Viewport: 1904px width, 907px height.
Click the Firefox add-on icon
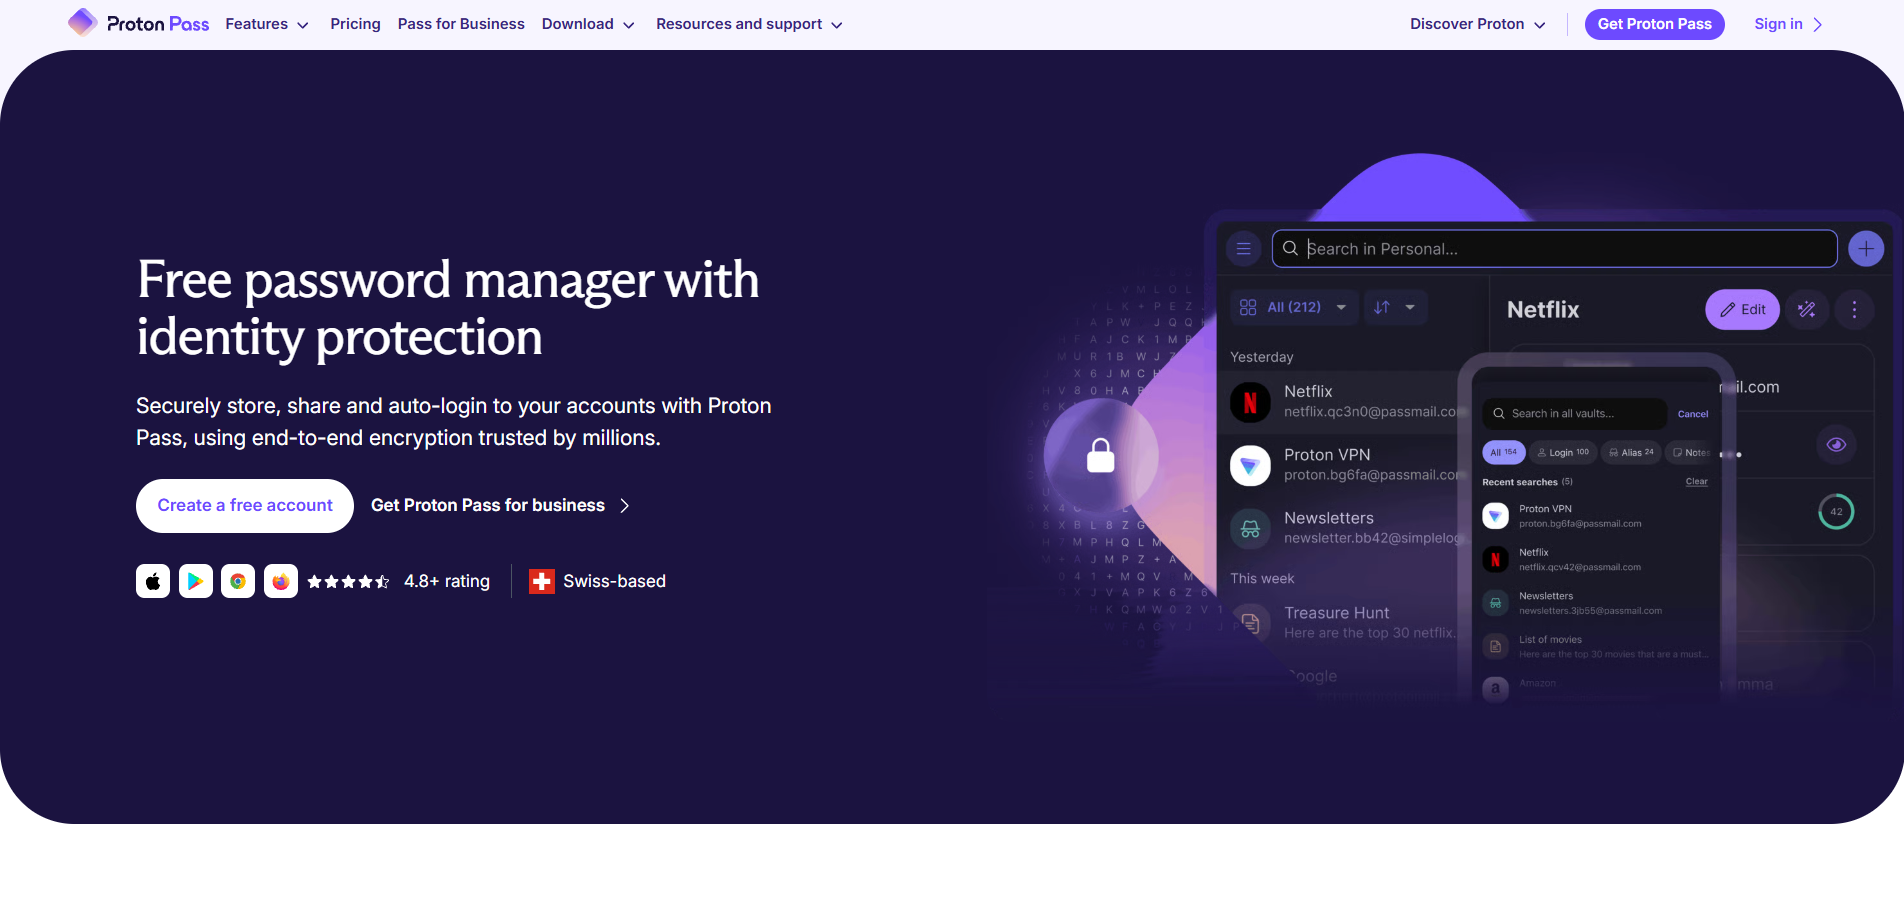pyautogui.click(x=281, y=581)
